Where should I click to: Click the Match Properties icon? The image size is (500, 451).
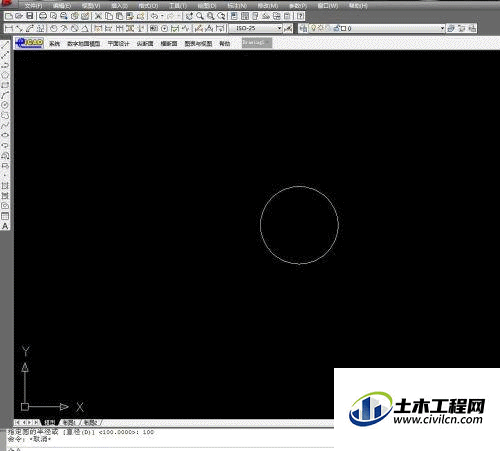[x=130, y=16]
